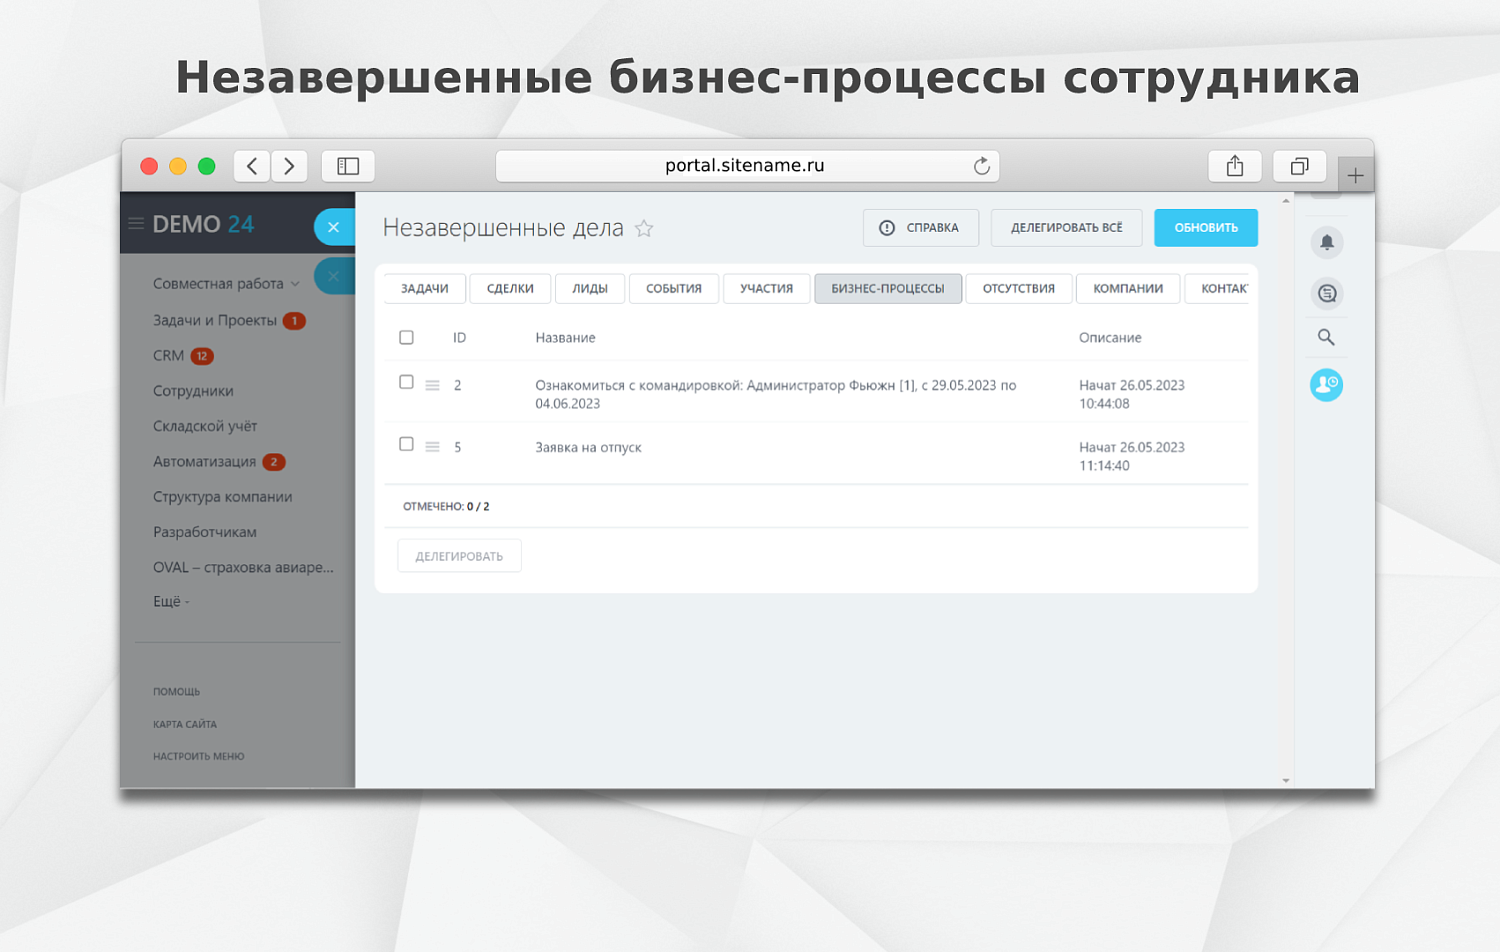Check the select-all checkbox in list header
1500x952 pixels.
406,337
